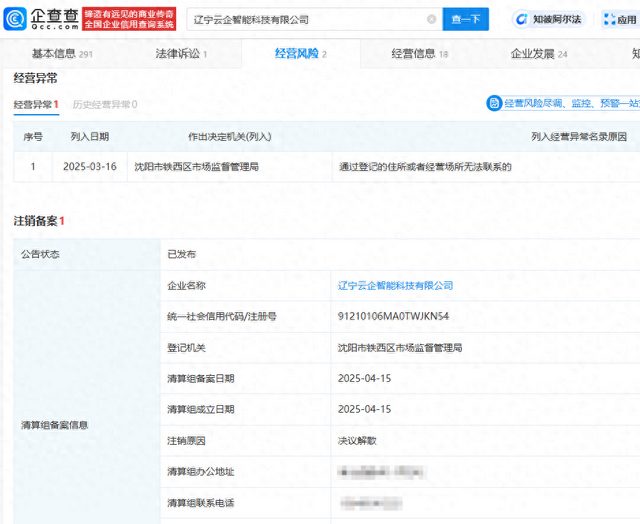Screen dimensions: 640x524
Task: Click the 作出决定机关(列入) column header
Action: (x=230, y=136)
